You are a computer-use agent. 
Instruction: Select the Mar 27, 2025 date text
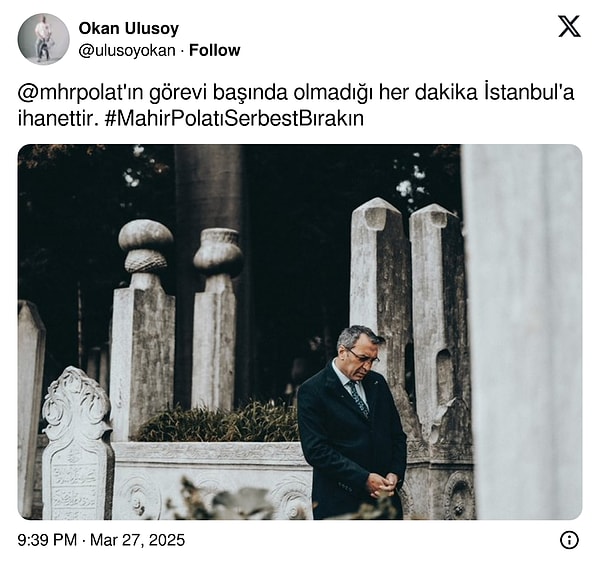137,540
